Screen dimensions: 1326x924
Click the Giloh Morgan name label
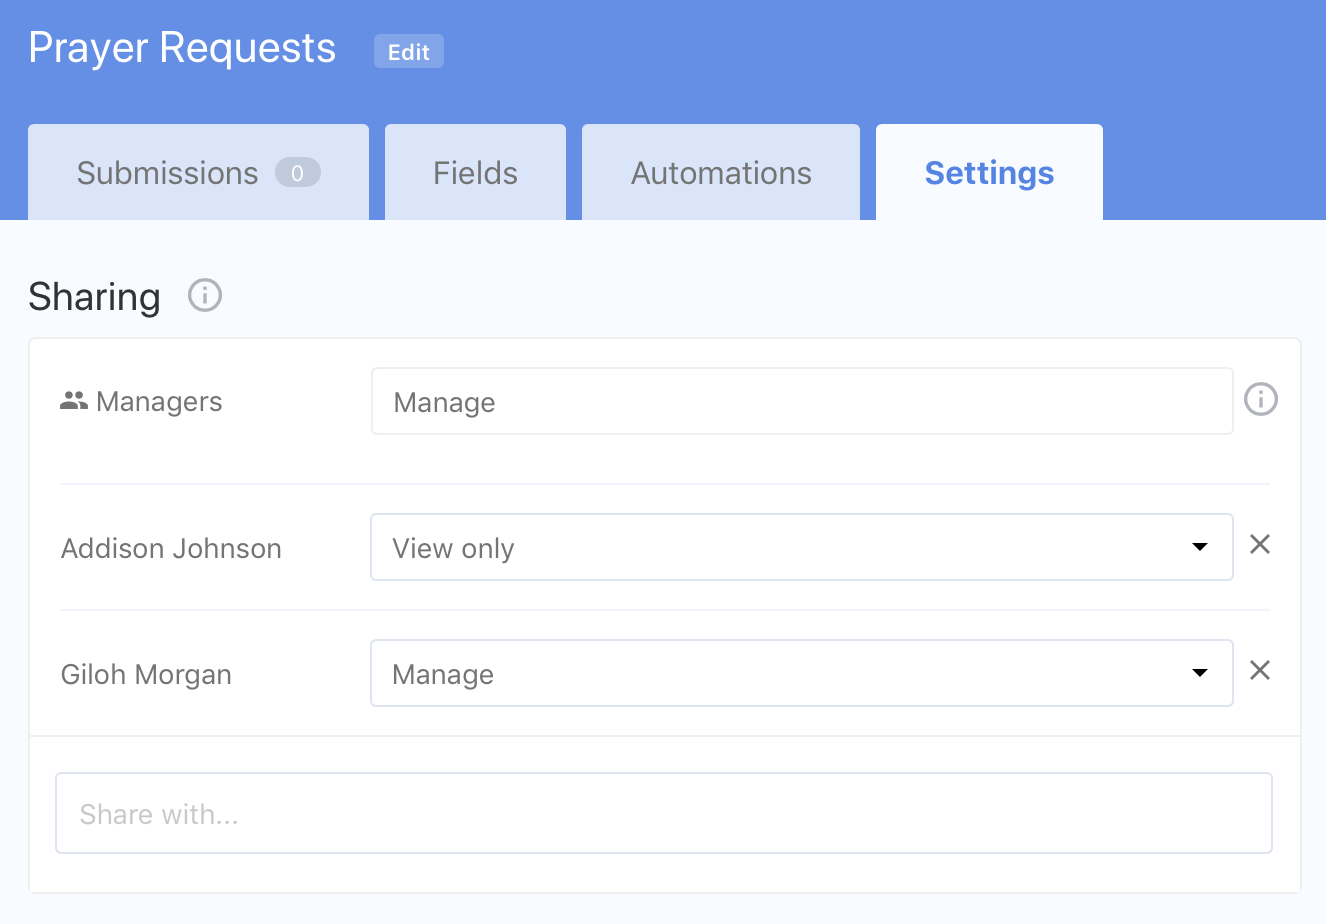[x=146, y=675]
